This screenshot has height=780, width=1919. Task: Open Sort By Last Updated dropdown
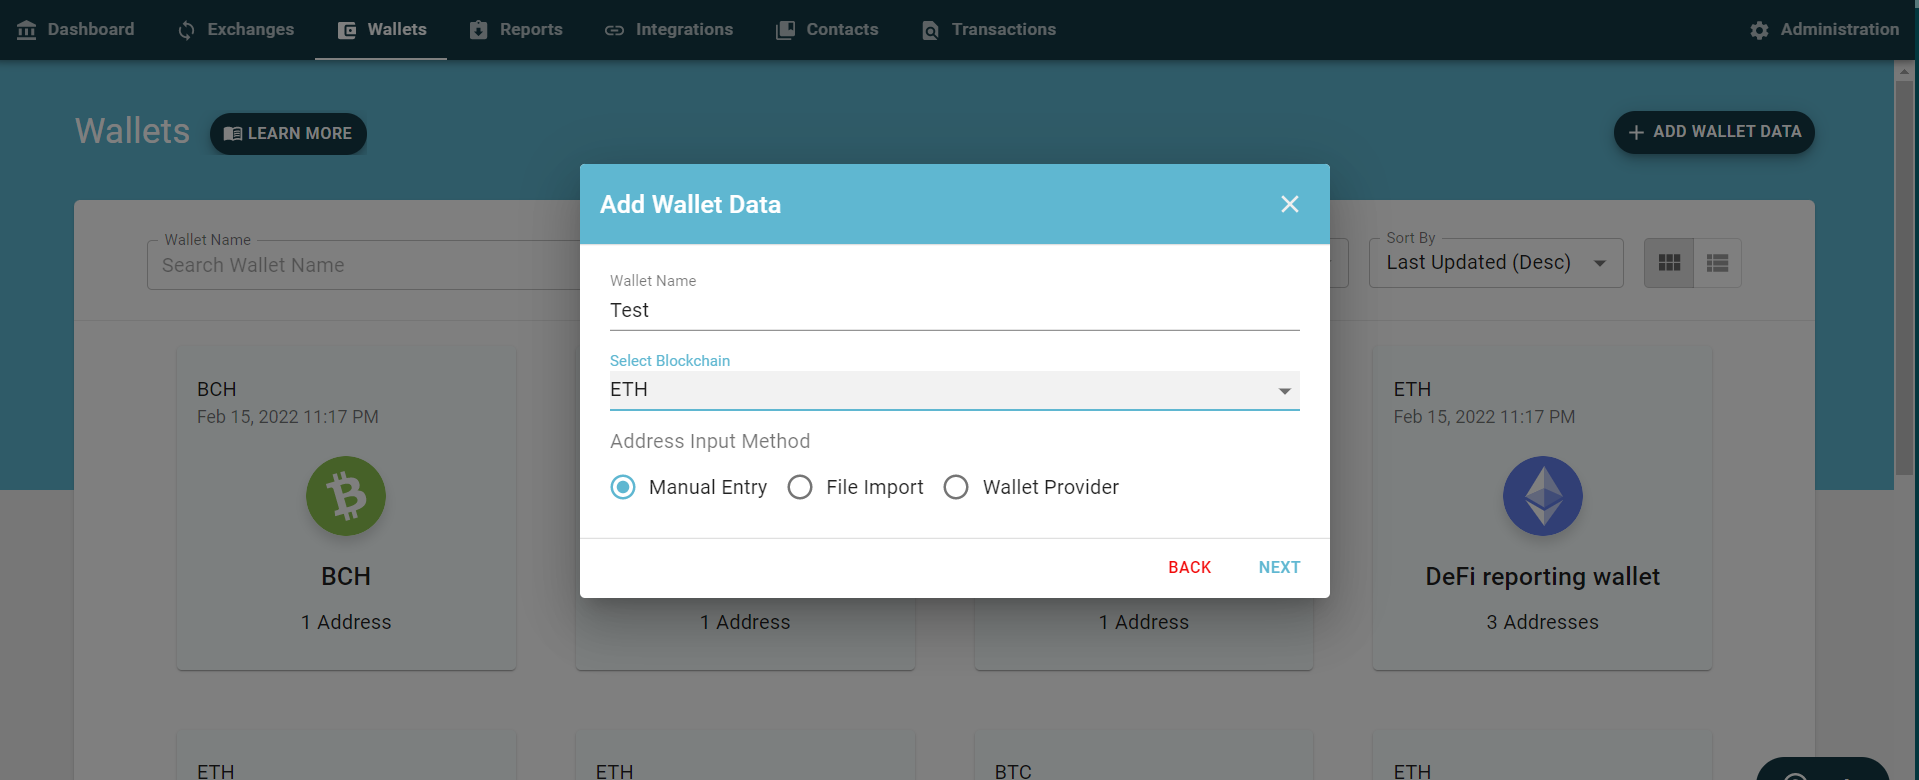pos(1496,263)
